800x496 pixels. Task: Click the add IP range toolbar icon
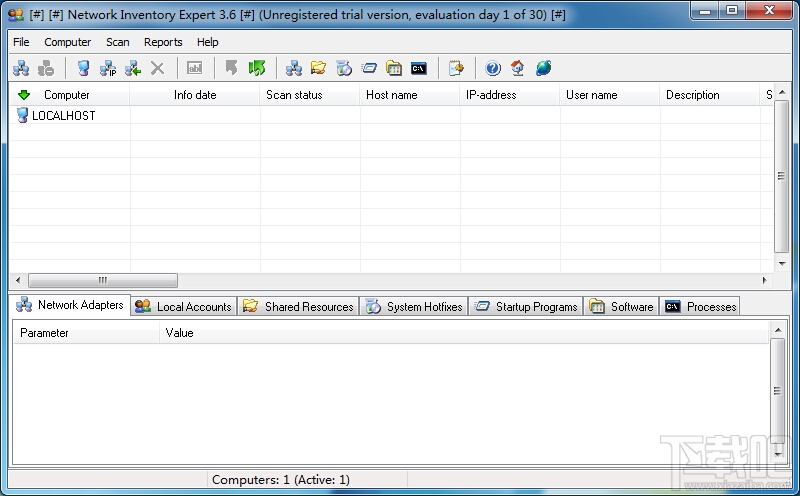click(108, 68)
